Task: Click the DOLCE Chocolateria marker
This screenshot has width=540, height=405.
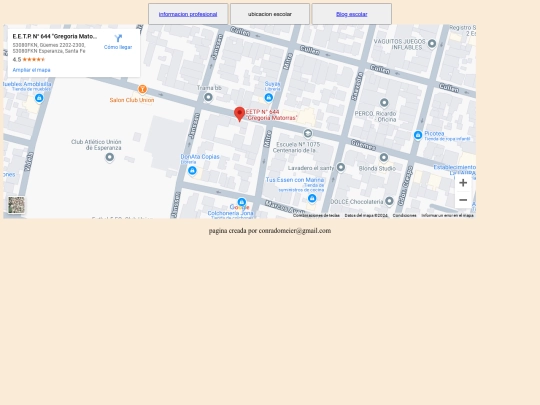Action: (x=389, y=201)
